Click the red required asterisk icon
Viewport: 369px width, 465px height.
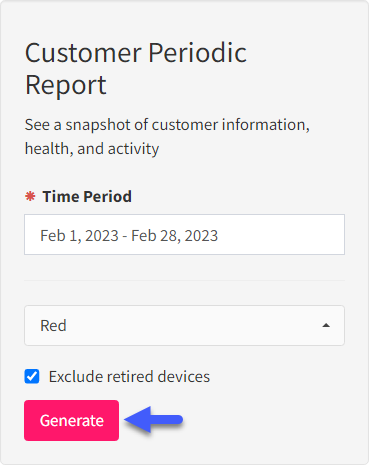tap(30, 196)
